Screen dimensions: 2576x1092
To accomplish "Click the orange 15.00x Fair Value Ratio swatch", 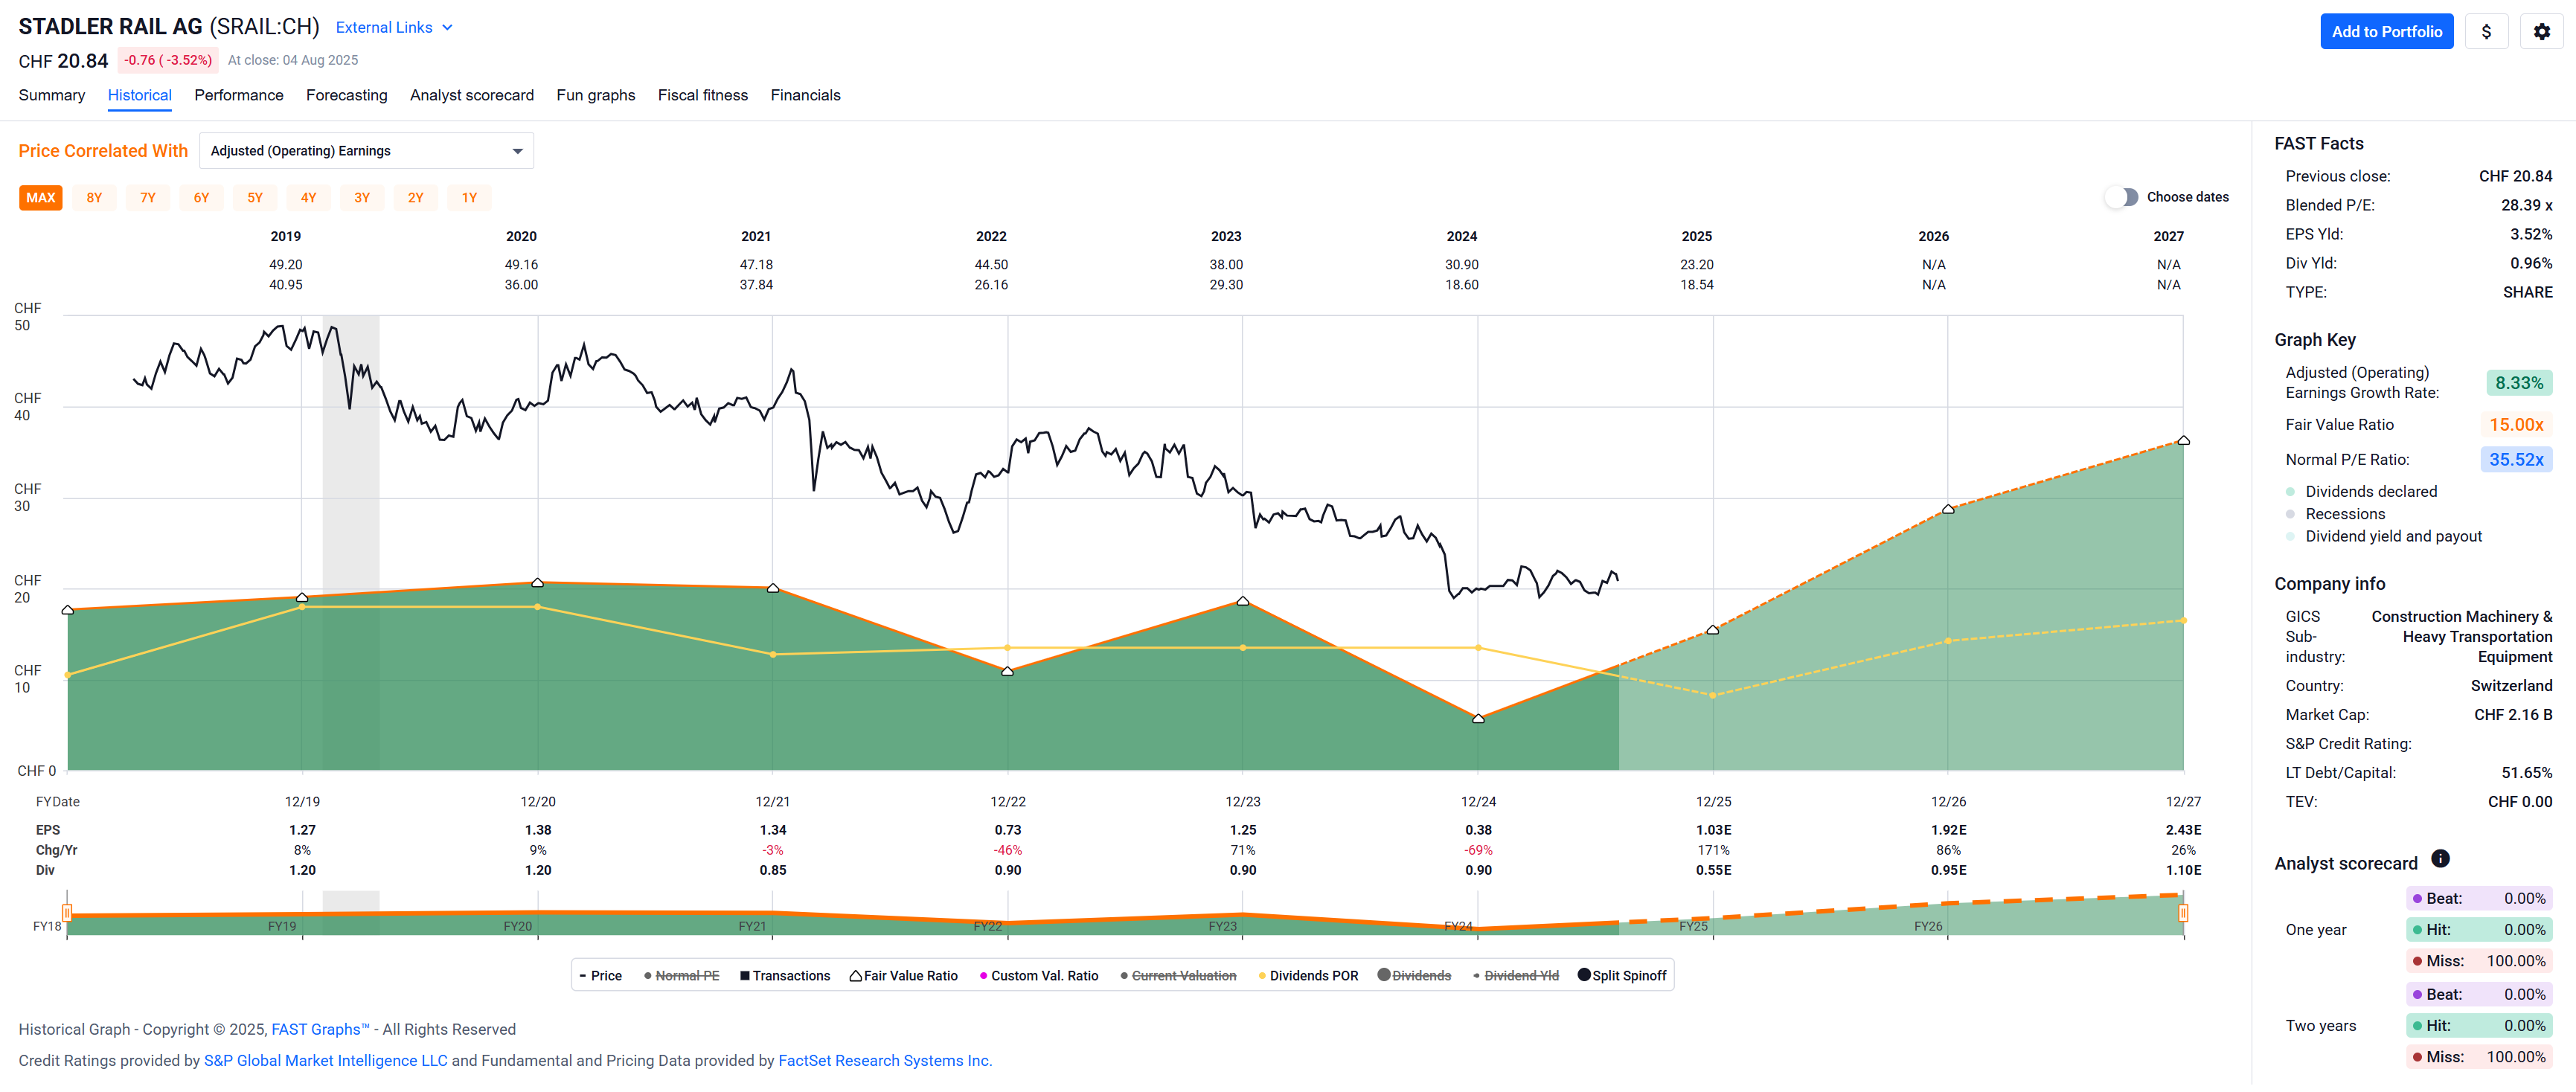I will click(2516, 425).
